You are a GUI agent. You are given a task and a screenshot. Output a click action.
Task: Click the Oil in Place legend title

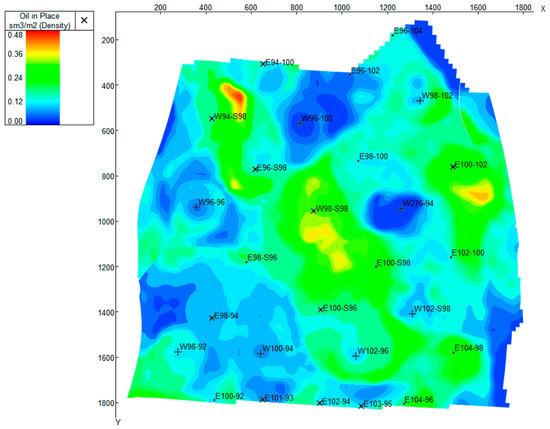pos(40,21)
